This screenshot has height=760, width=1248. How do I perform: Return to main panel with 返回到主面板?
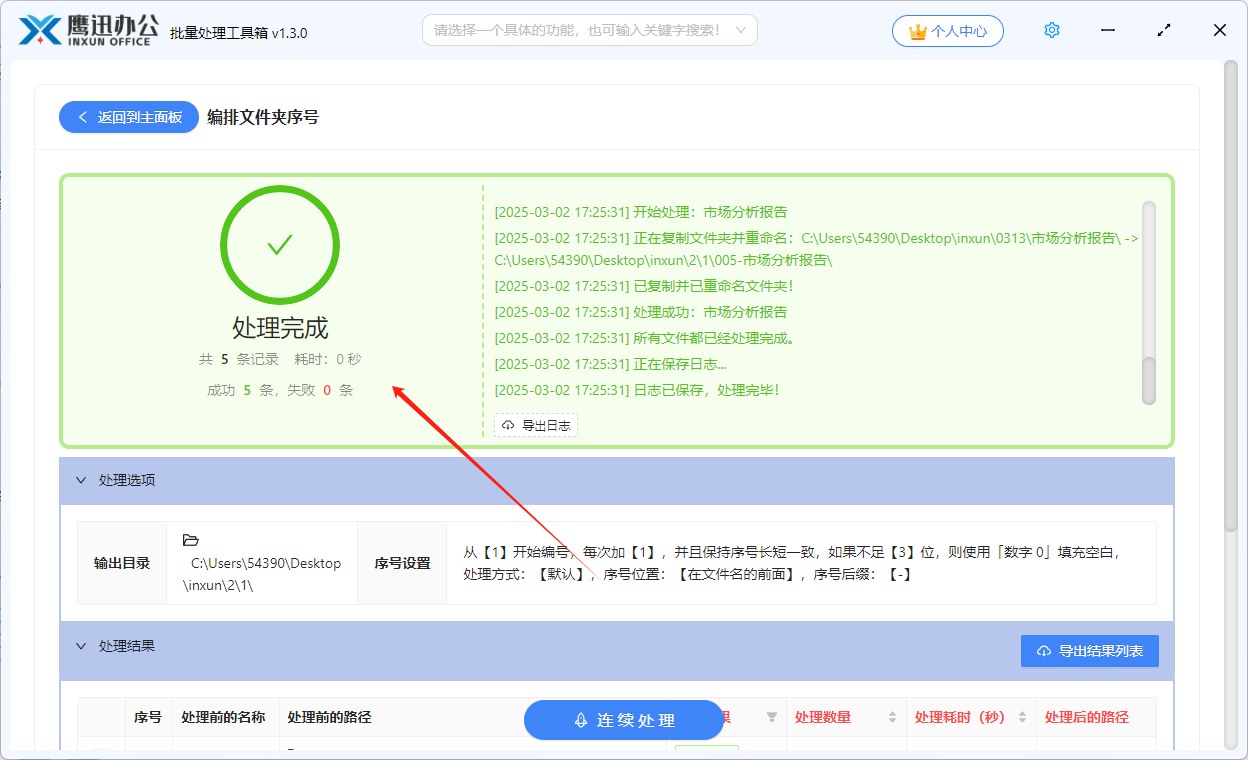[x=129, y=117]
